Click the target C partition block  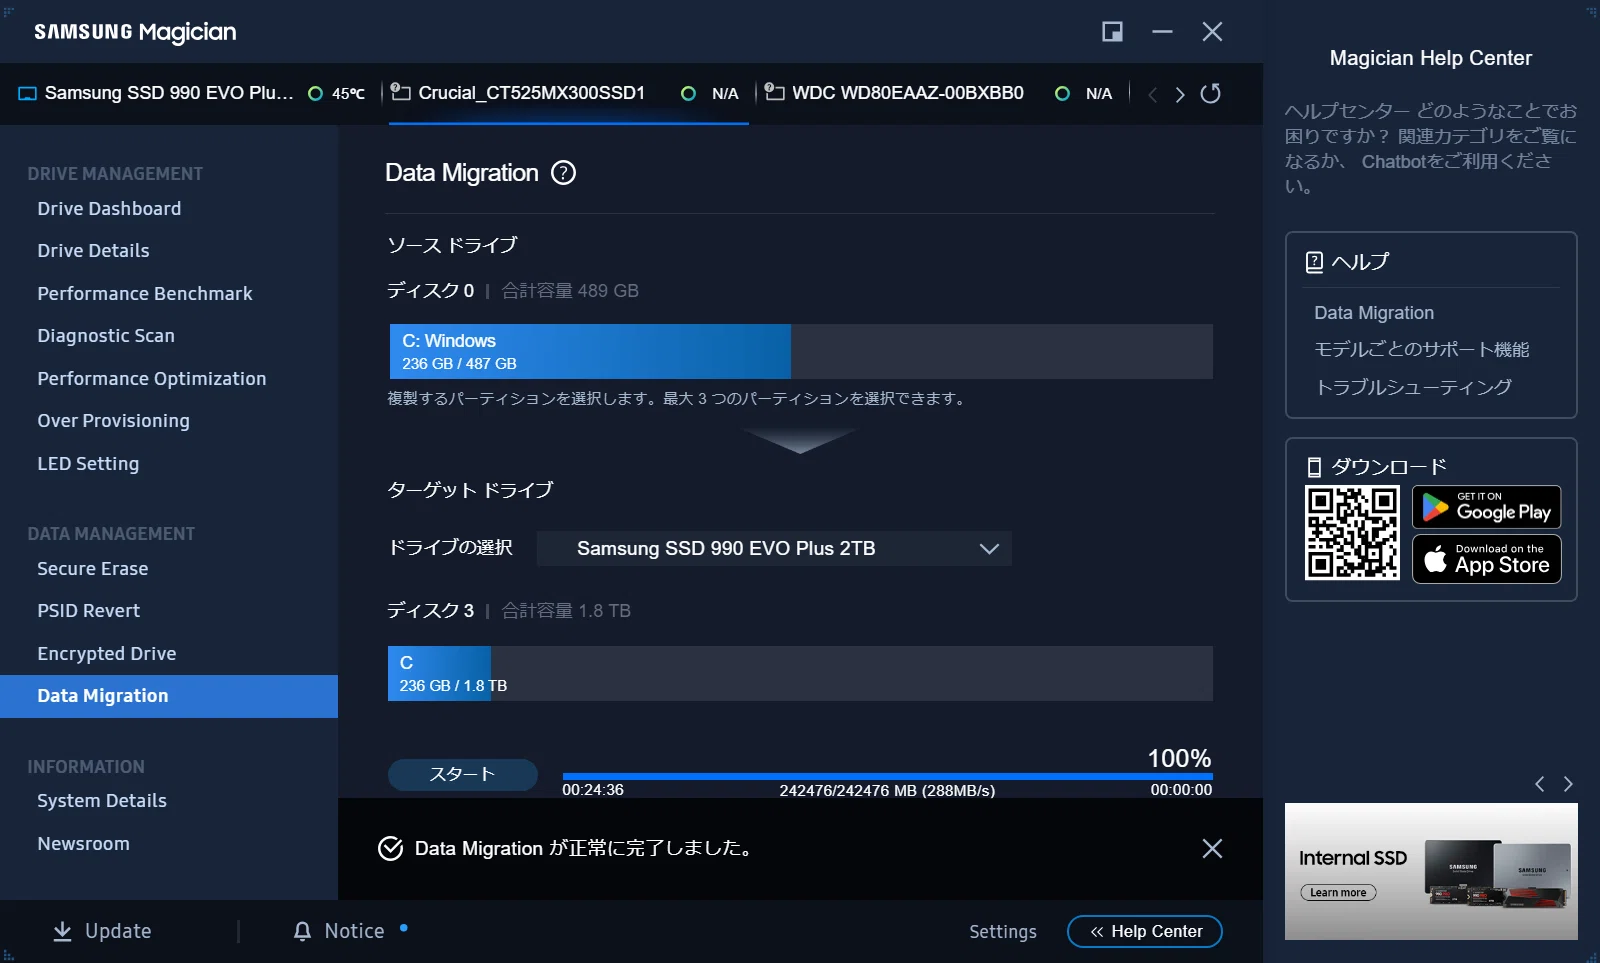439,673
